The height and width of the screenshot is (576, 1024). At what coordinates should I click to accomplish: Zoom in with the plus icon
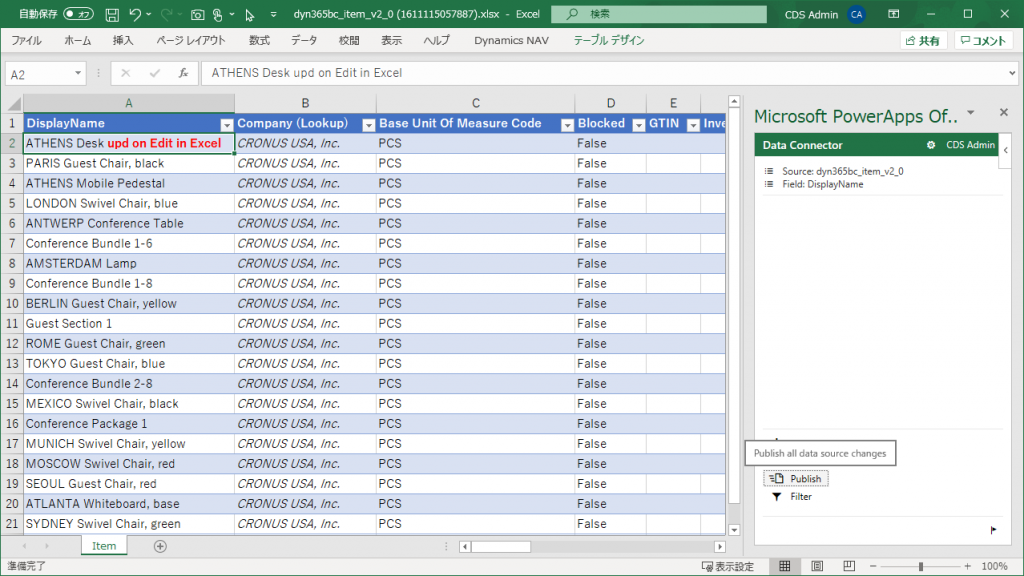[967, 566]
